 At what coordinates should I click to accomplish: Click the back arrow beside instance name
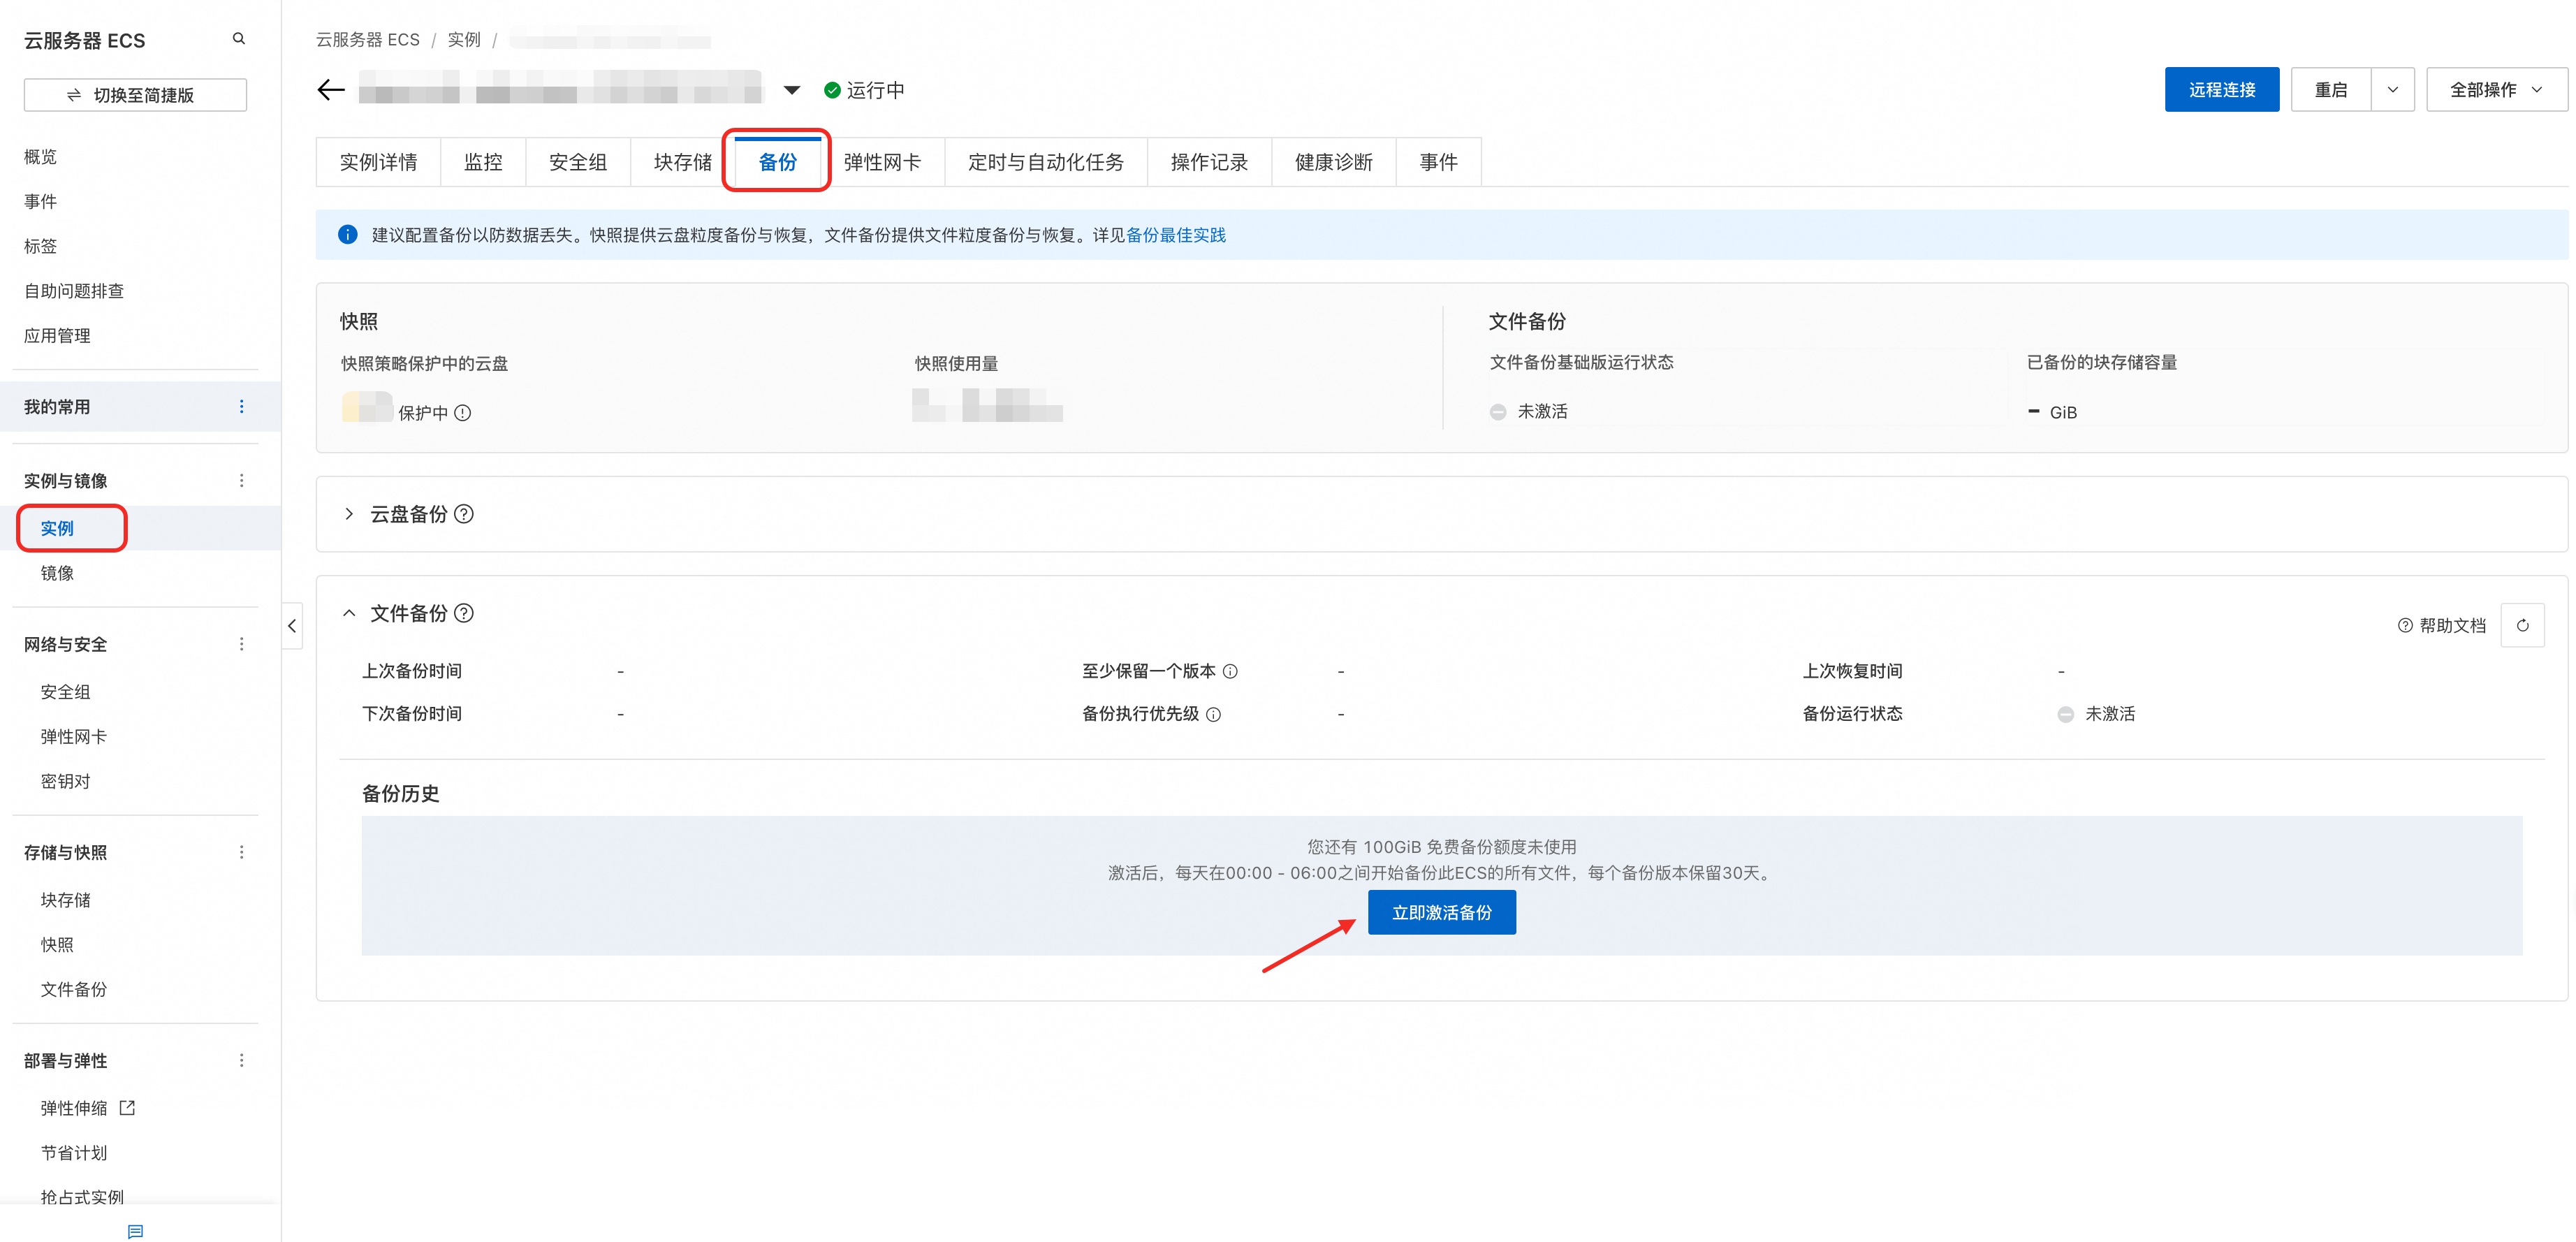point(331,90)
